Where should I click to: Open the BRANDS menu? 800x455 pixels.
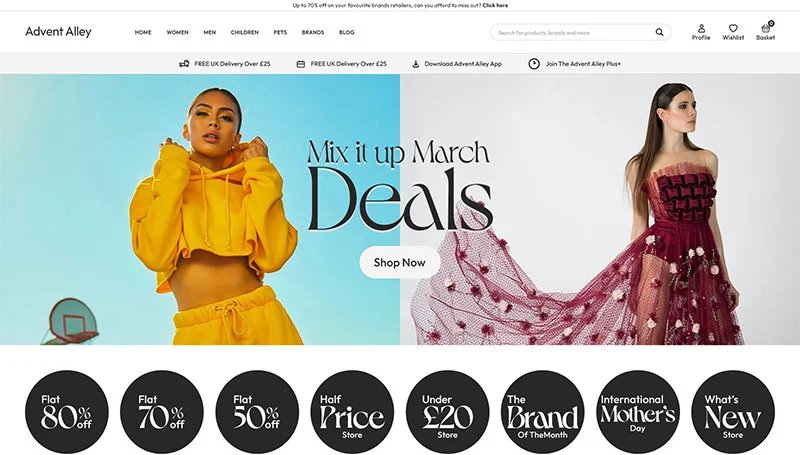313,32
